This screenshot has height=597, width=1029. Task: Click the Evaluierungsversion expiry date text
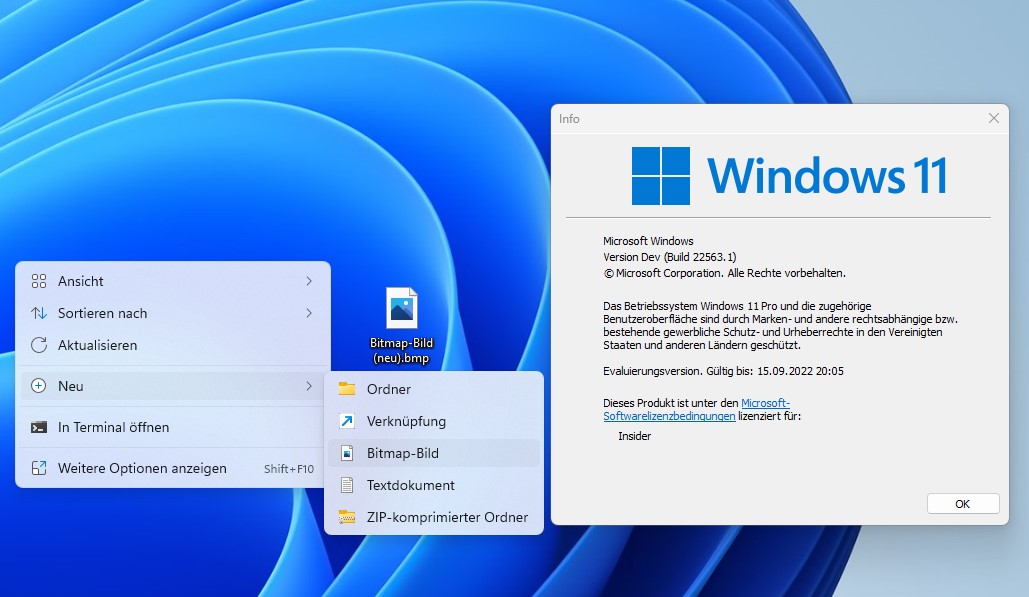click(723, 371)
